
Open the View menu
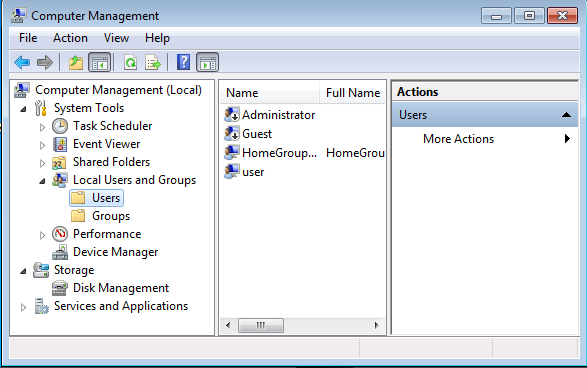(x=116, y=38)
